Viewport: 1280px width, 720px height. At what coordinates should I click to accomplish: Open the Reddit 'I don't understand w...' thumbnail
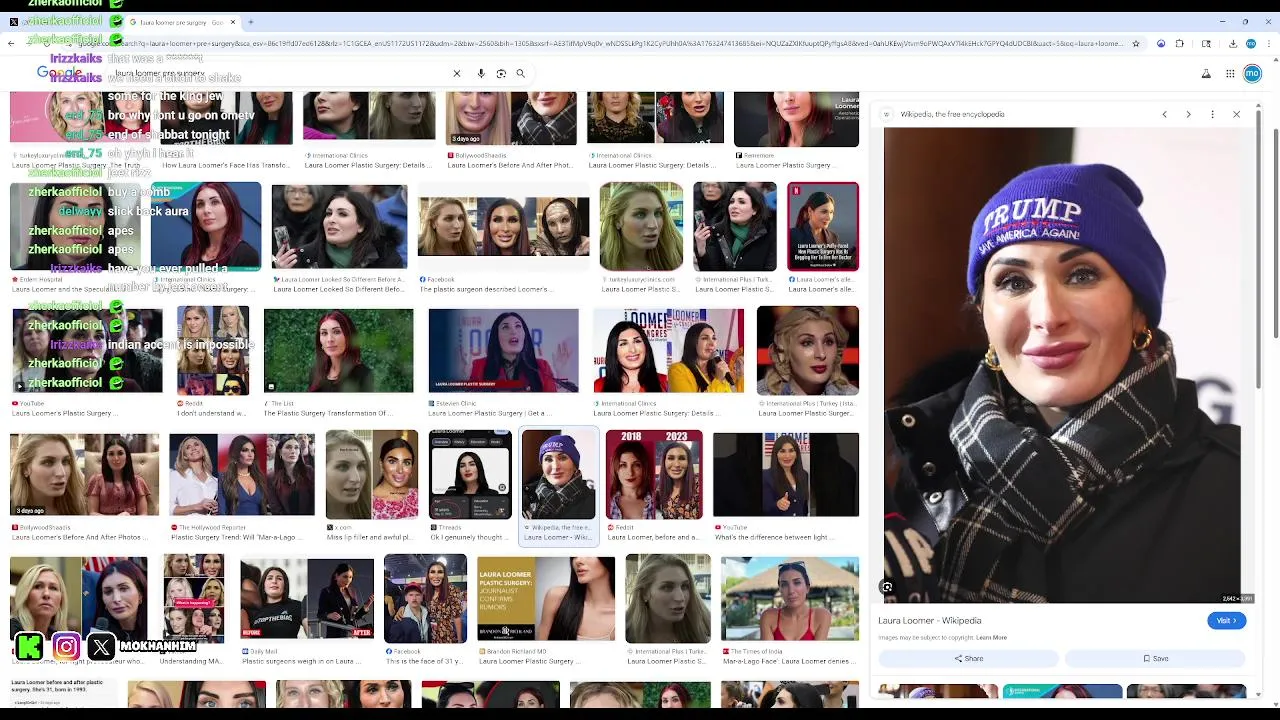[x=212, y=350]
